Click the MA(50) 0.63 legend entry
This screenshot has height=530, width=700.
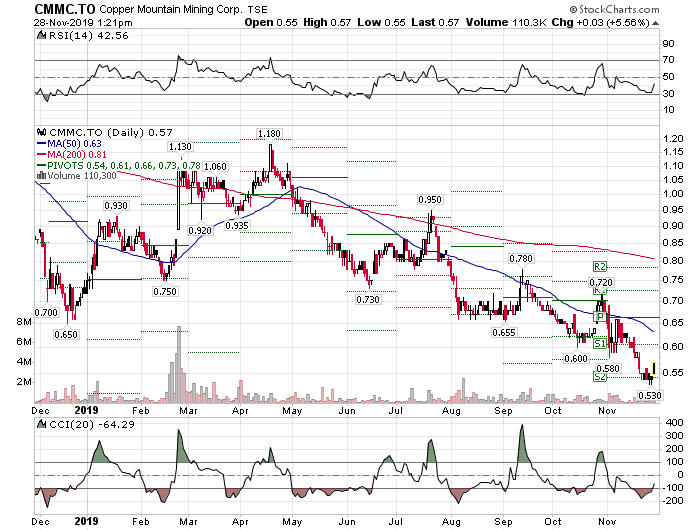(x=69, y=144)
